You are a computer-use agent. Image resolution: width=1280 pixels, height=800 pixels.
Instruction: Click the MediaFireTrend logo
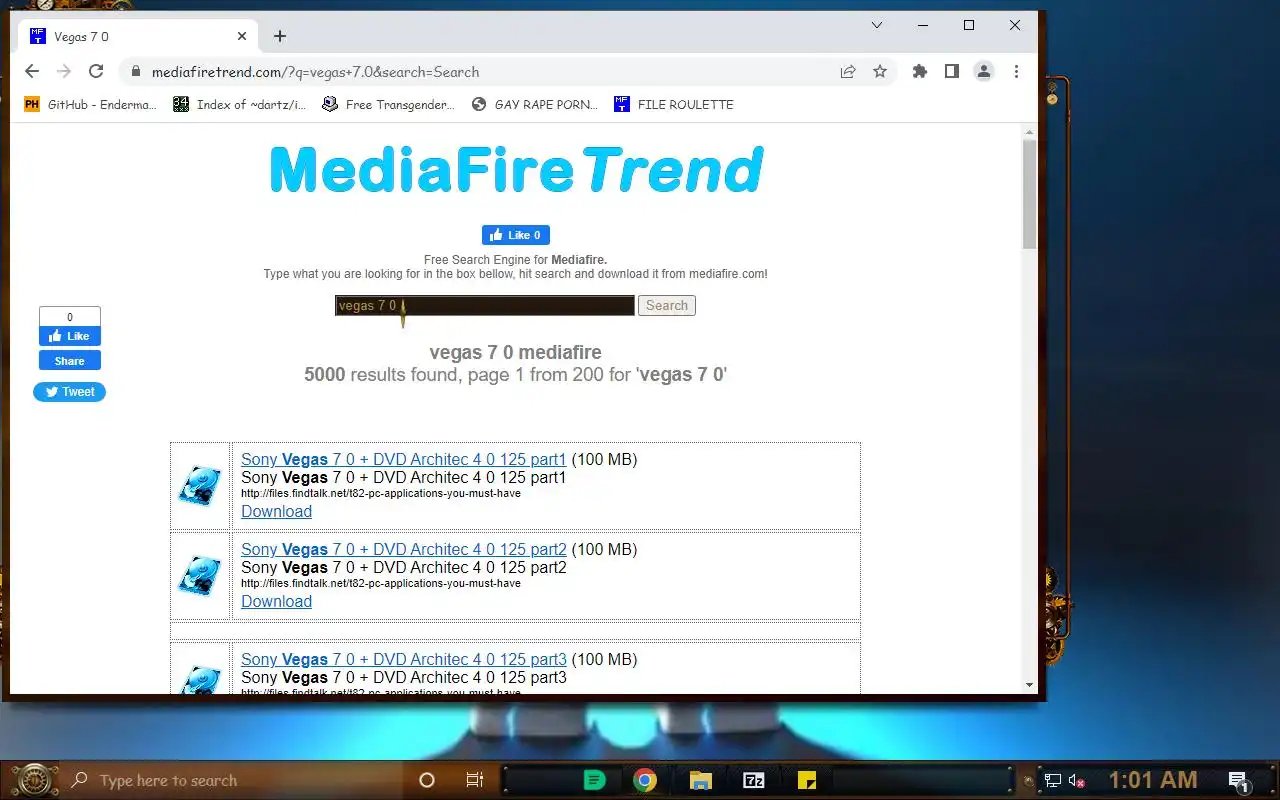pyautogui.click(x=516, y=170)
